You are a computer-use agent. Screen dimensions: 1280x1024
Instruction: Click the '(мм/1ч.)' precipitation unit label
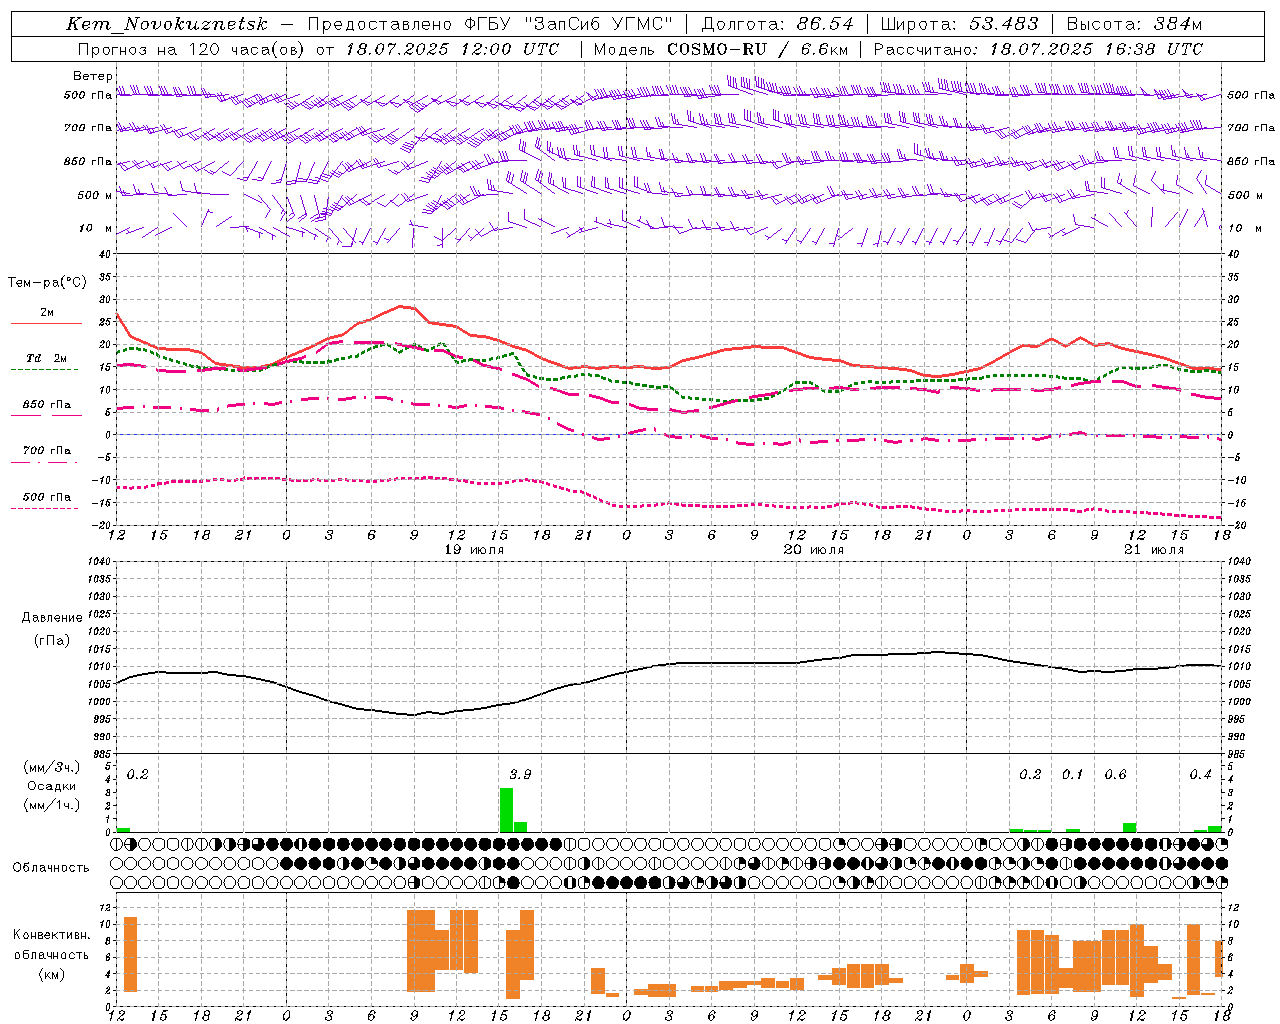(52, 805)
